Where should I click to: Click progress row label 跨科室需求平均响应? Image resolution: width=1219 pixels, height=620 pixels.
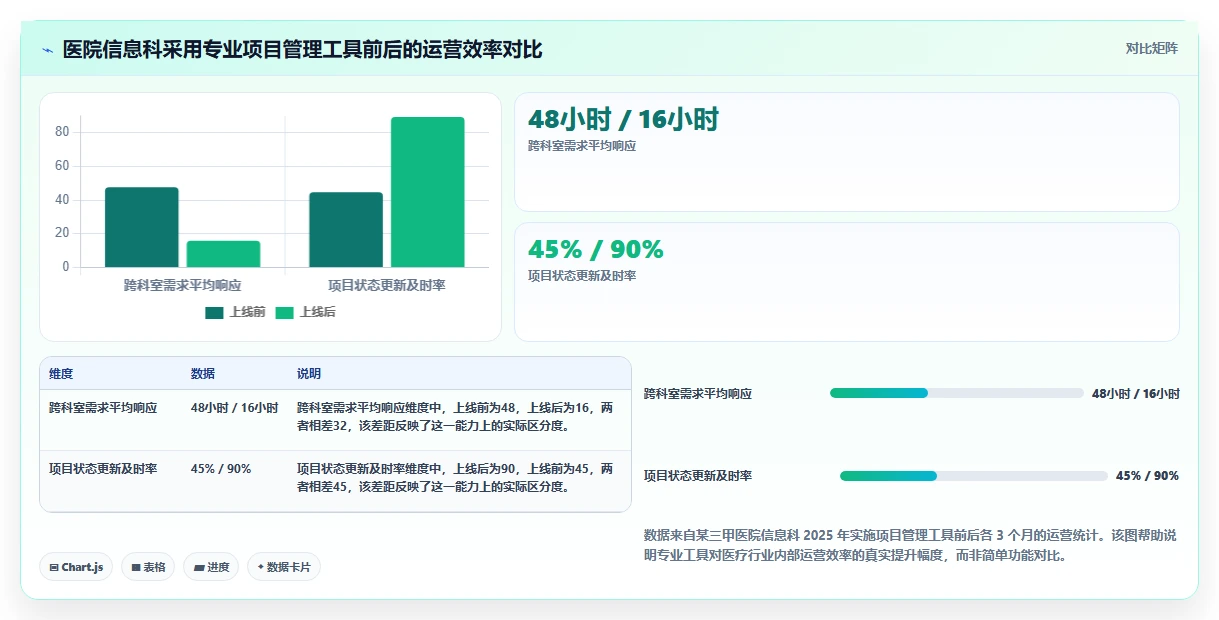698,394
